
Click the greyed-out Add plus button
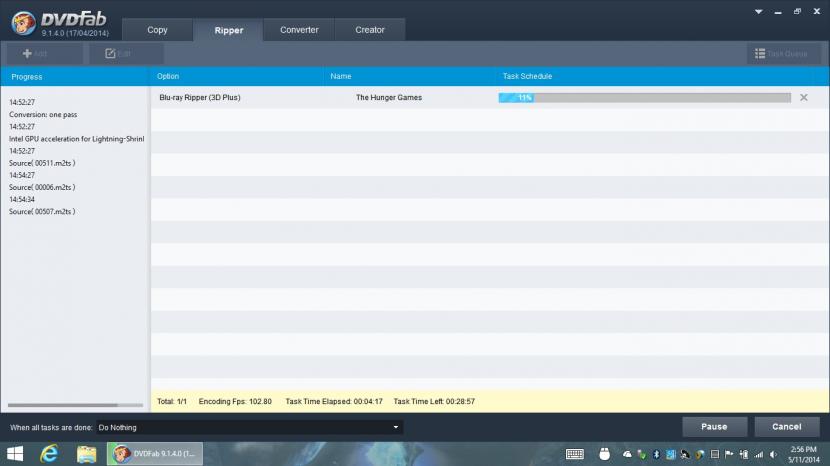(x=45, y=53)
